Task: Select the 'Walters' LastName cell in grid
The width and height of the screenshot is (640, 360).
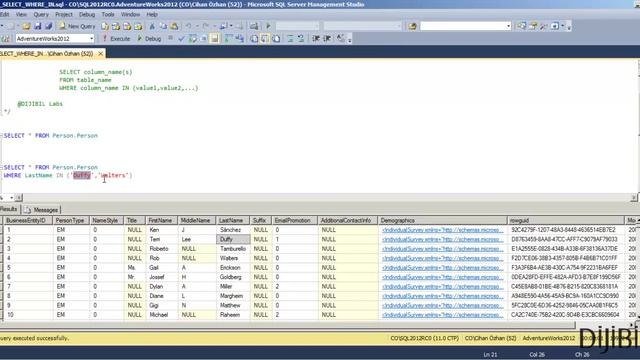Action: tap(233, 258)
